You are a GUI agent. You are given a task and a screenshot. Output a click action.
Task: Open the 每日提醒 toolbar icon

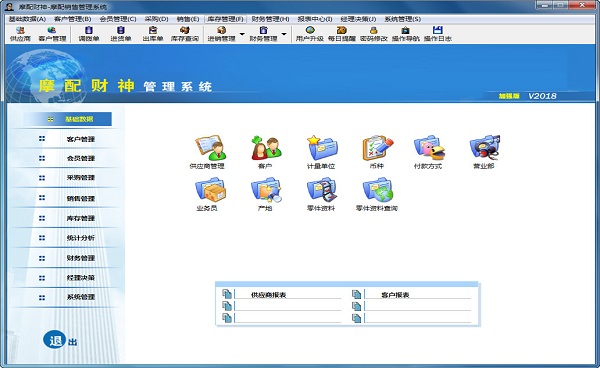[x=342, y=34]
